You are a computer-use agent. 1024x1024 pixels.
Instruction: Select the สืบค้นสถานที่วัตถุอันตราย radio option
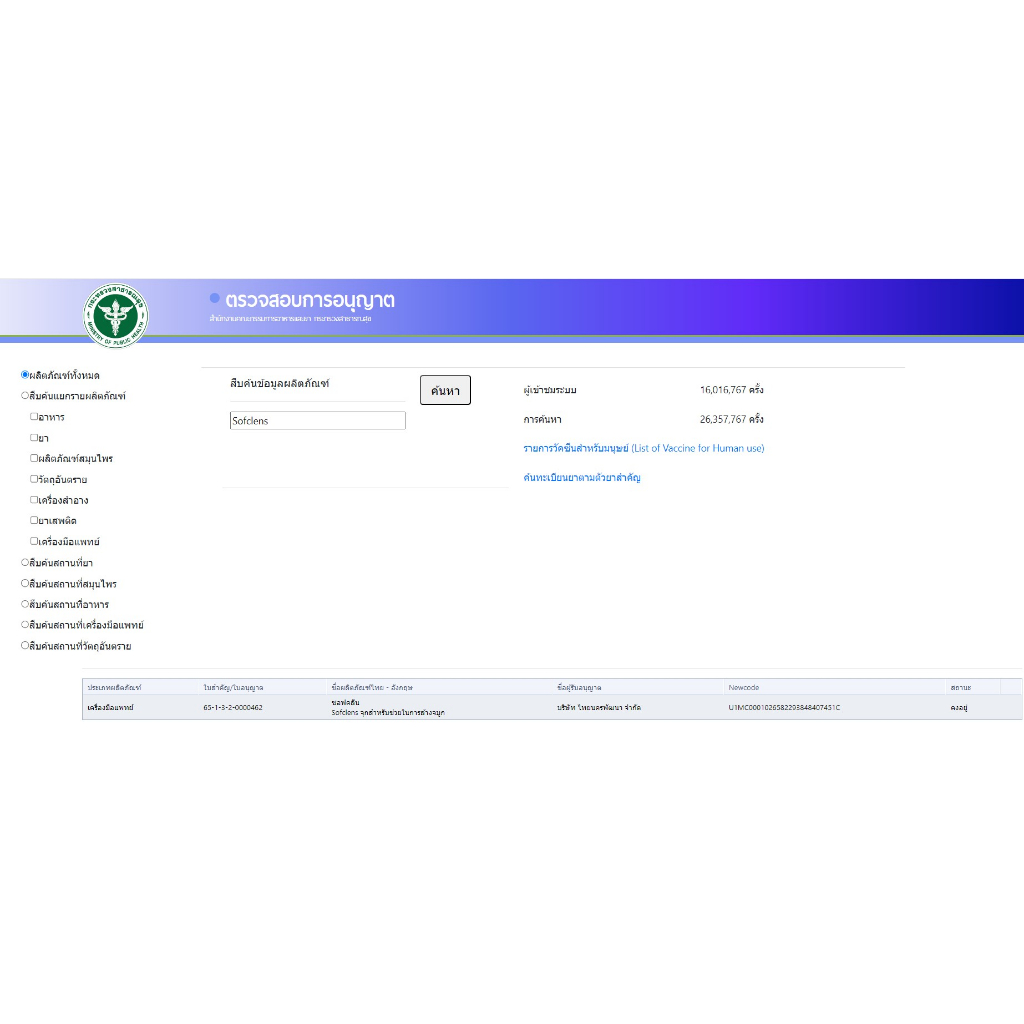coord(25,646)
